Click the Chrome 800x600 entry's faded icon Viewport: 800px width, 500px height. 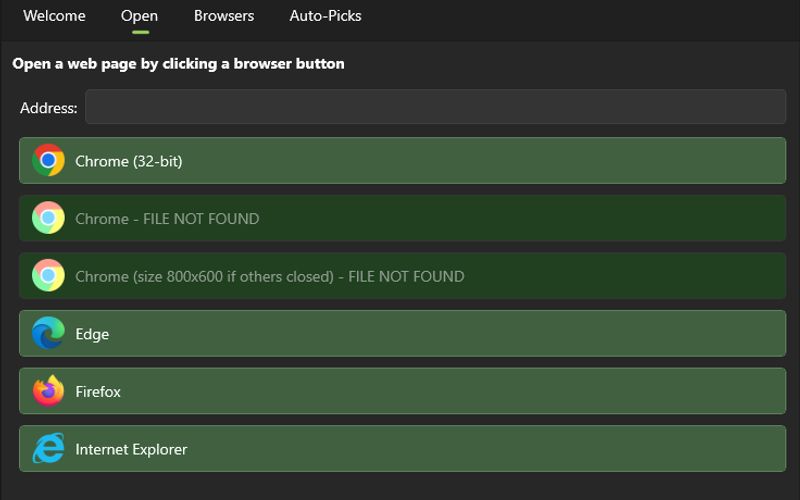point(48,276)
